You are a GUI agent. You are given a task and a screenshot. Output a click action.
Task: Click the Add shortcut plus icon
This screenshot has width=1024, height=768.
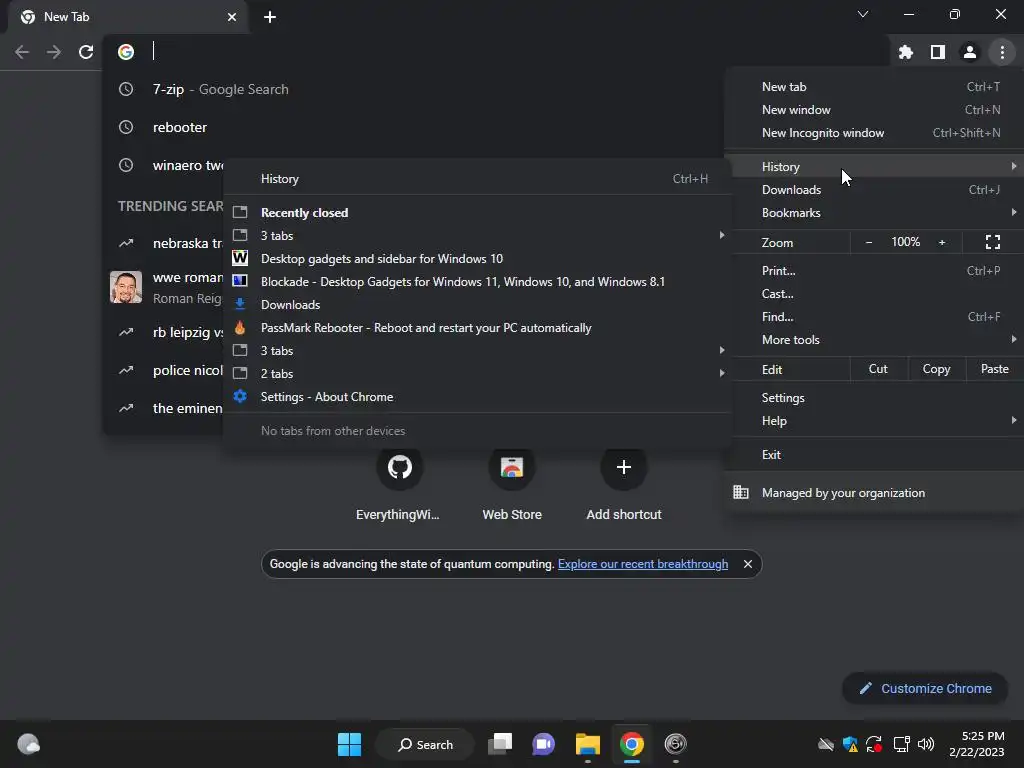click(624, 467)
